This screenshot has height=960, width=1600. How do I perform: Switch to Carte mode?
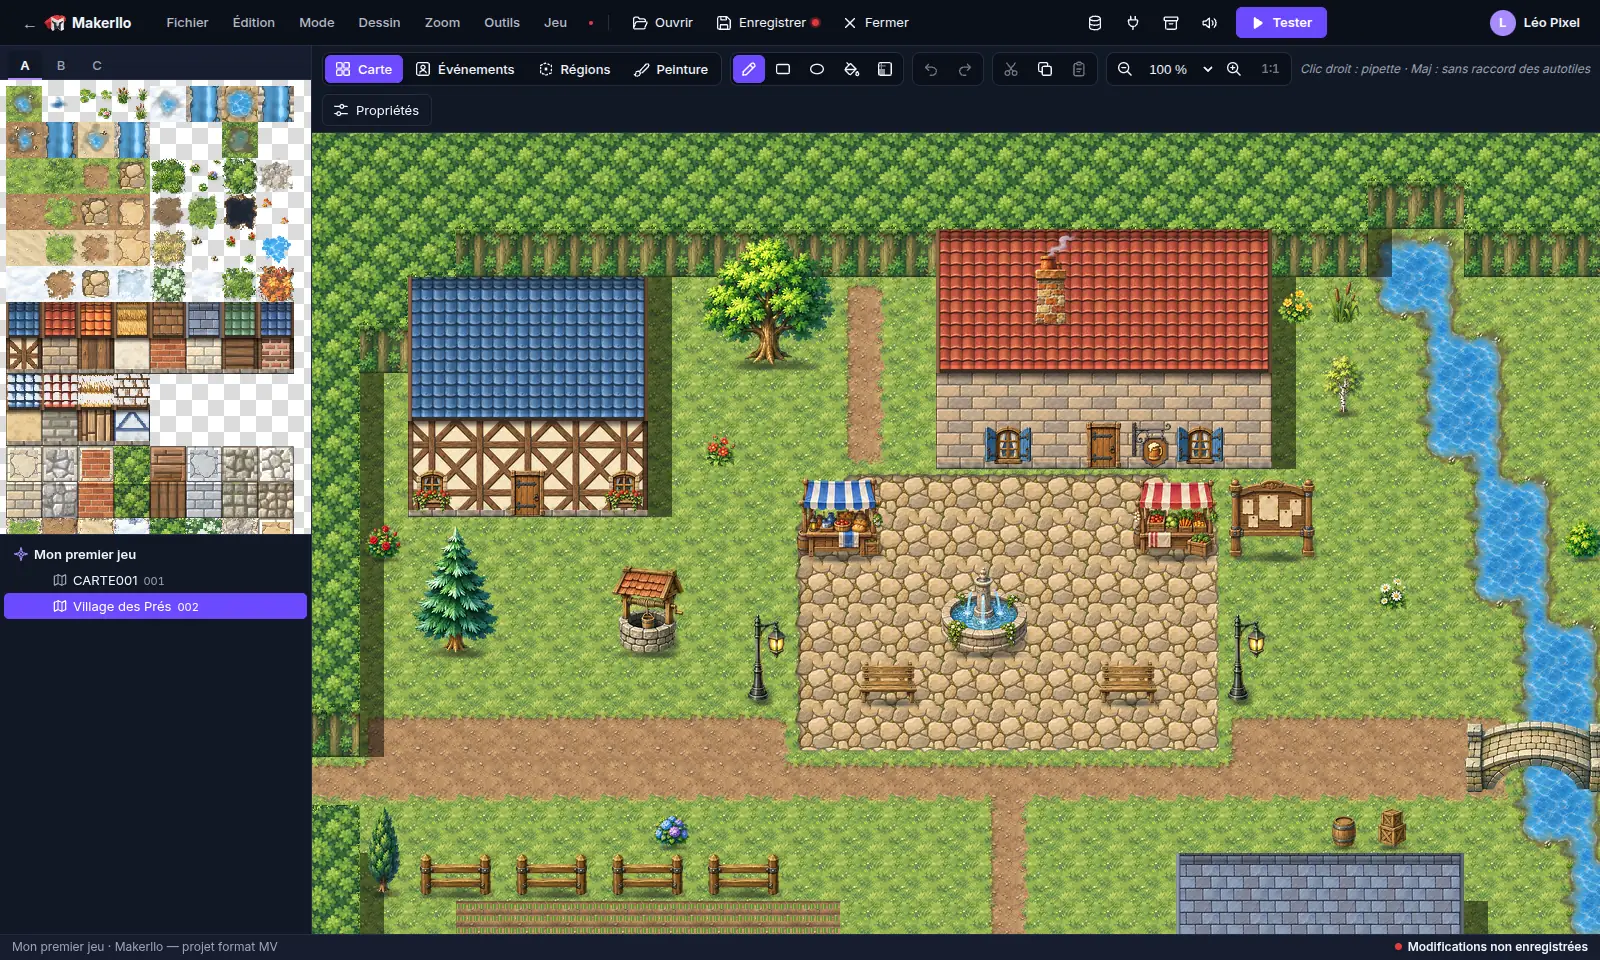point(364,69)
